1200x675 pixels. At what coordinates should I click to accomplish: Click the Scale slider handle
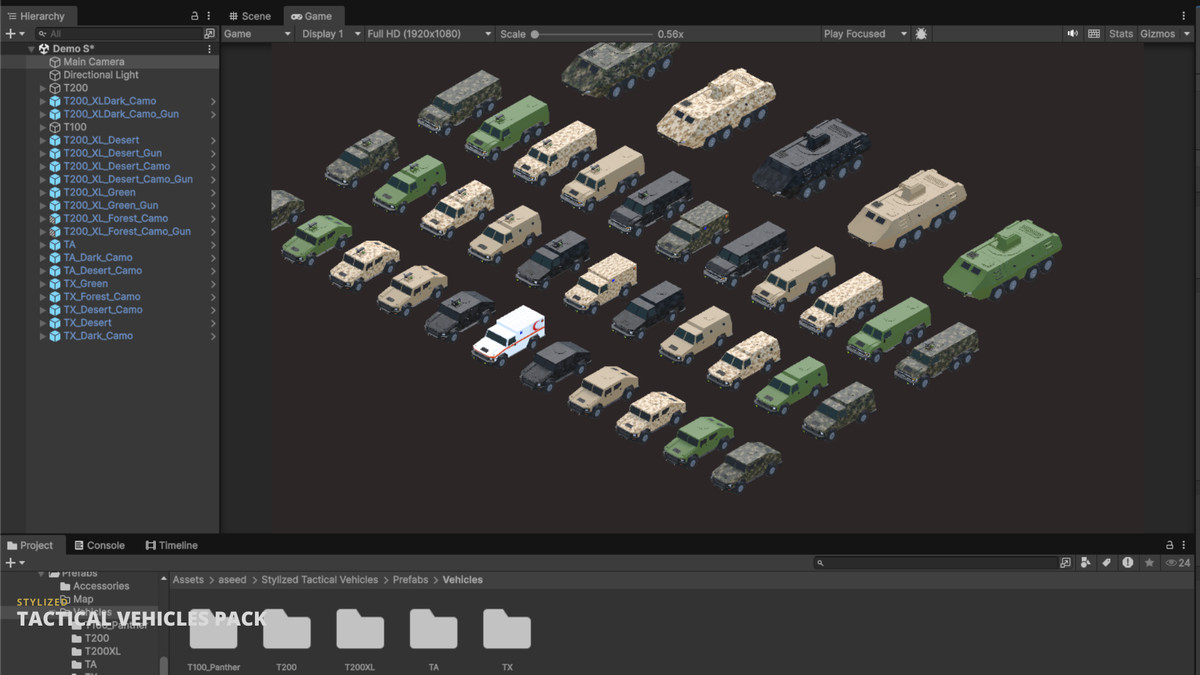[x=535, y=34]
